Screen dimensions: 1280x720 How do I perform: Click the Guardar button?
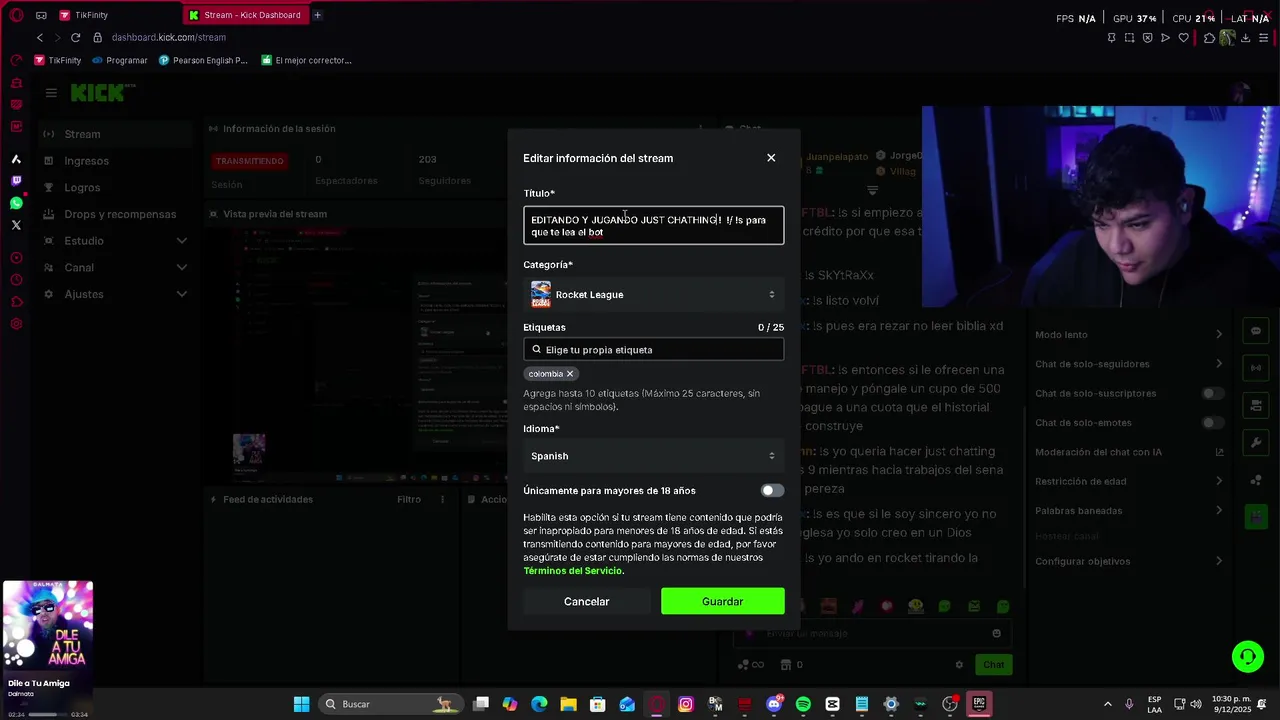[x=723, y=602]
